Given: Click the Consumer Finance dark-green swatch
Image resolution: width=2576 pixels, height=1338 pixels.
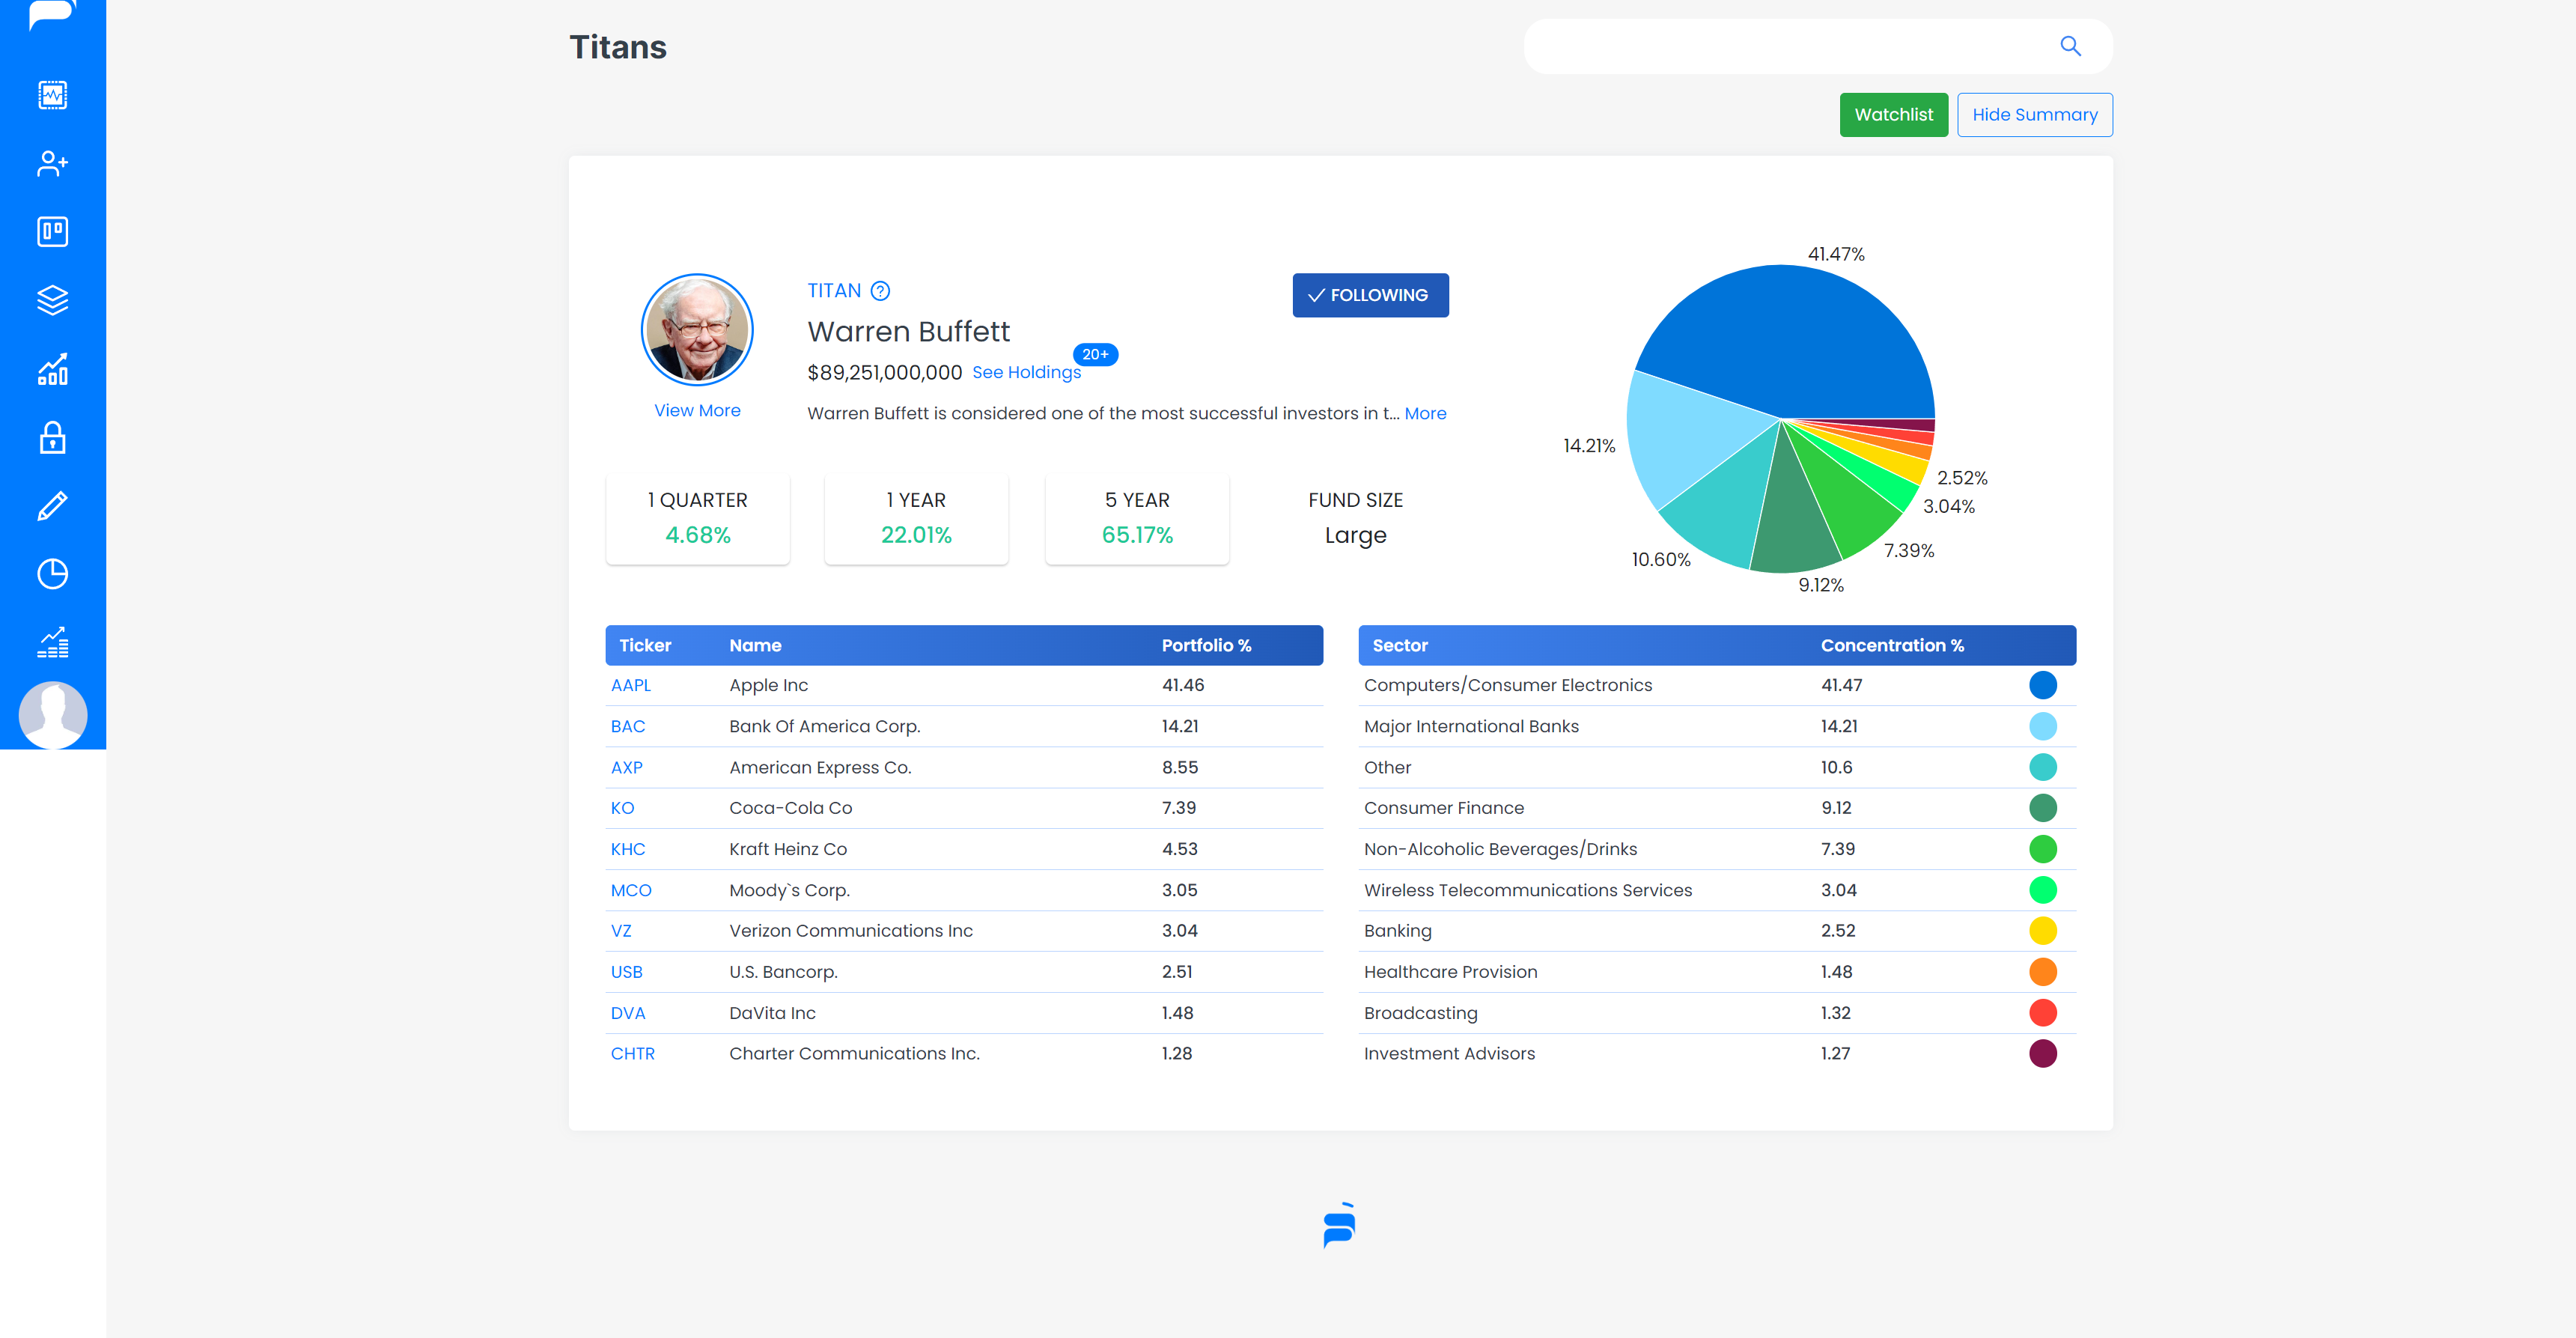Looking at the screenshot, I should pyautogui.click(x=2043, y=808).
